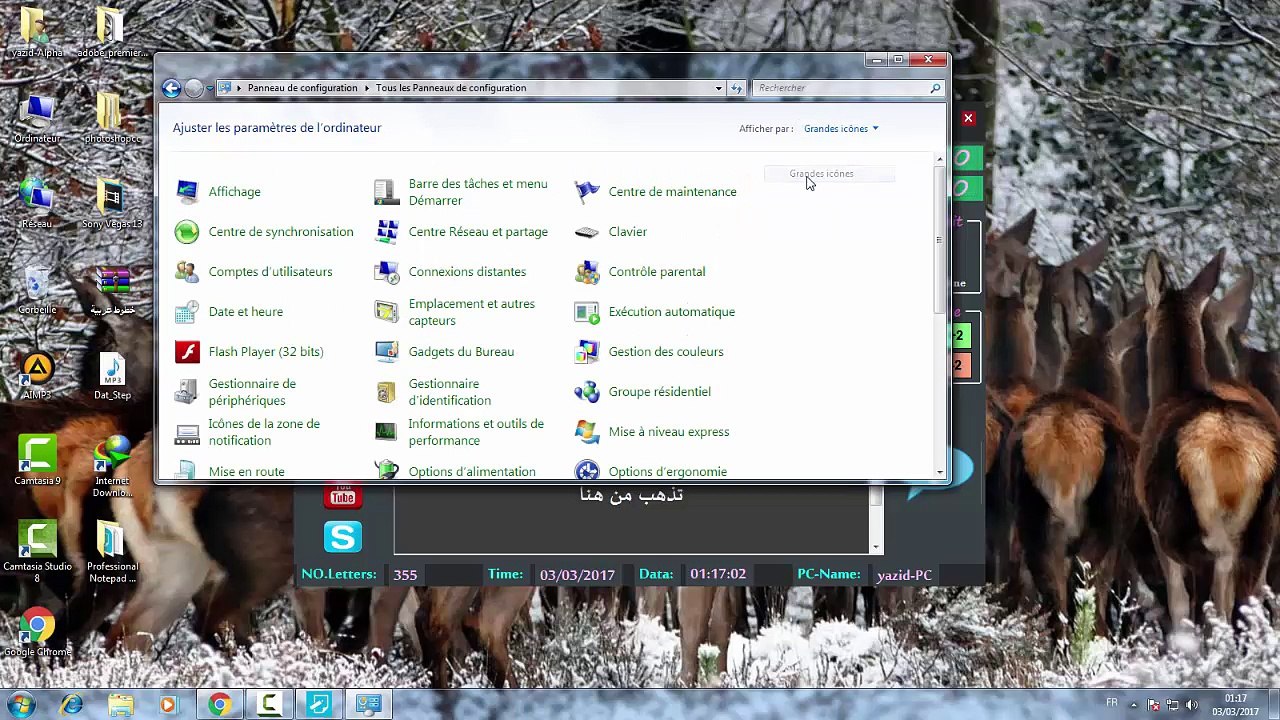The image size is (1280, 720).
Task: Select the Ordinateur desktop icon
Action: click(36, 119)
